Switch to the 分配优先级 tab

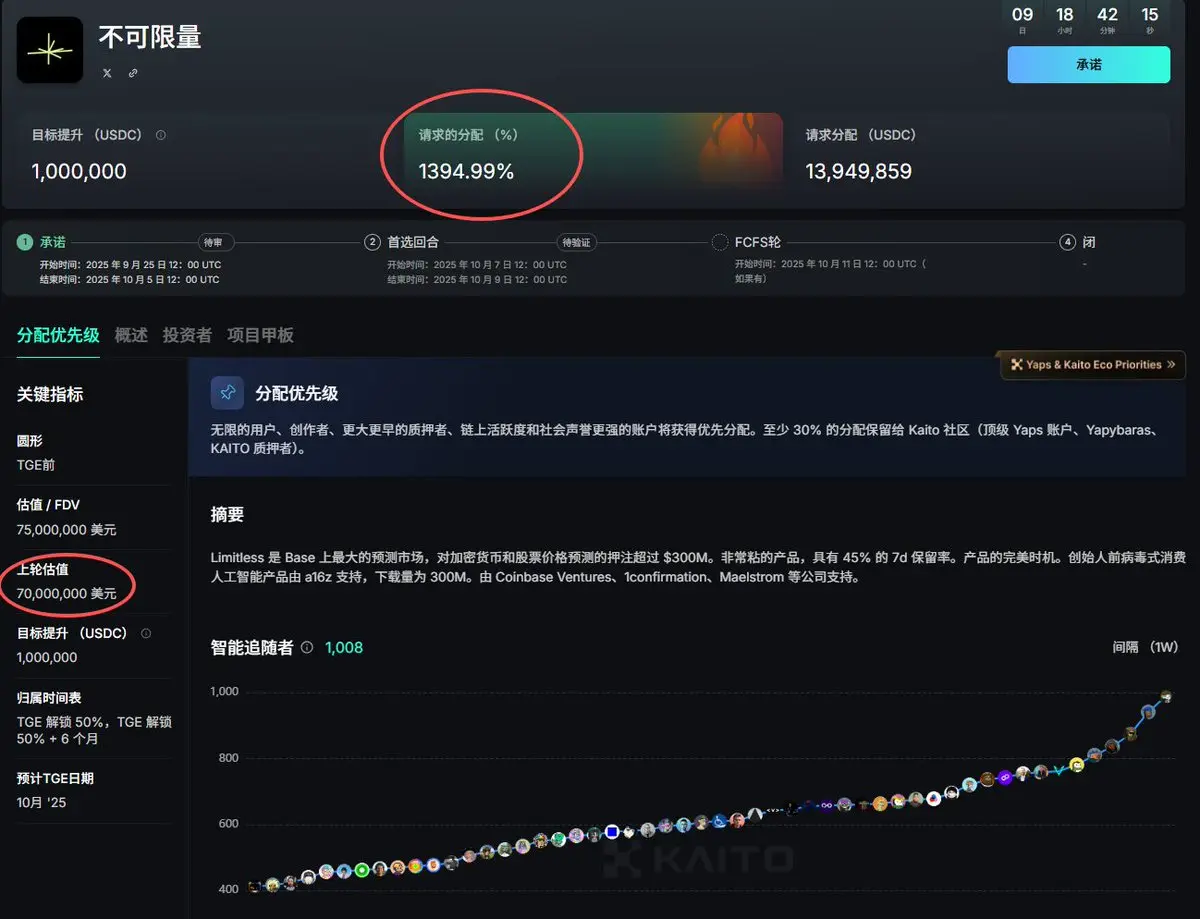point(58,335)
